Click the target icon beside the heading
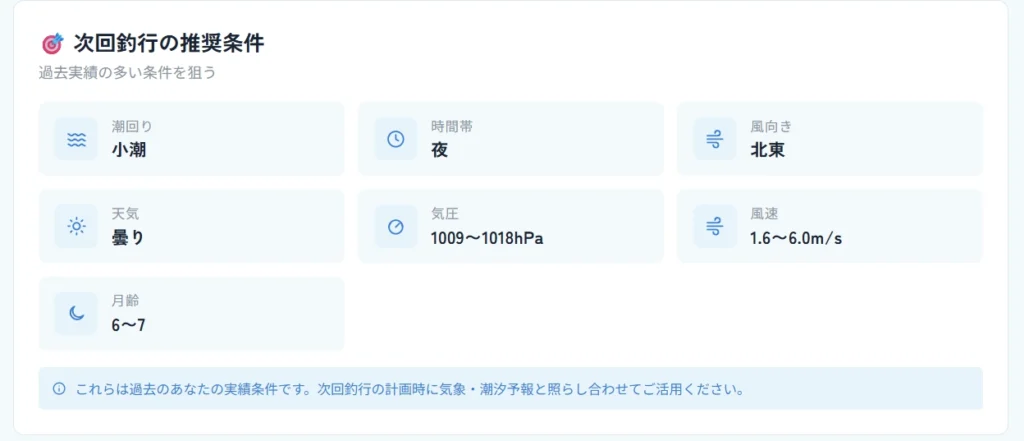The width and height of the screenshot is (1024, 441). point(52,44)
